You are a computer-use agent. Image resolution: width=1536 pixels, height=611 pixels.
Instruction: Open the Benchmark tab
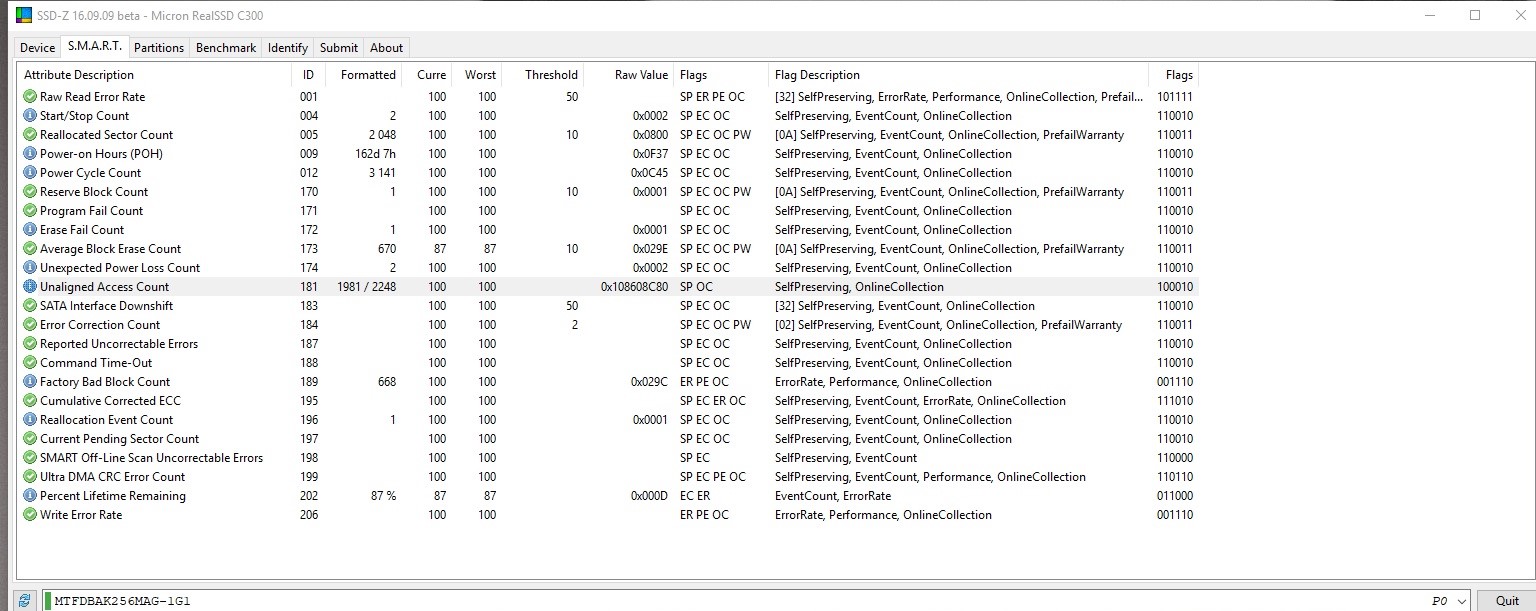[226, 48]
